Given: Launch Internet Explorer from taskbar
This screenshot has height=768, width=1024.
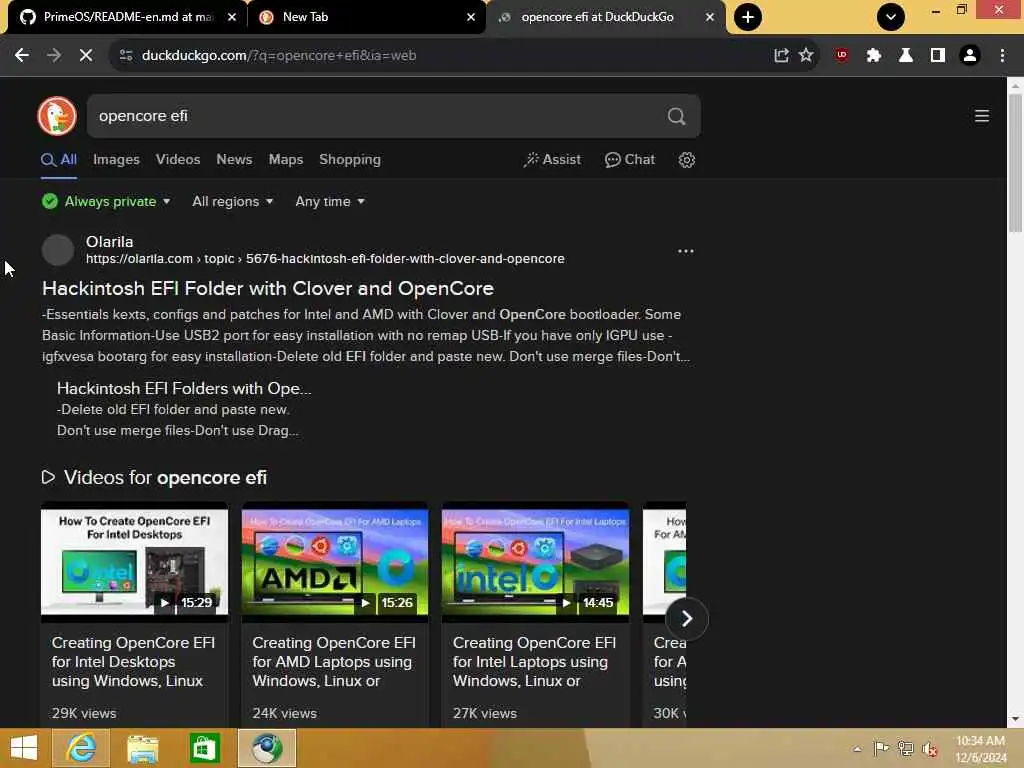Looking at the screenshot, I should (x=81, y=748).
